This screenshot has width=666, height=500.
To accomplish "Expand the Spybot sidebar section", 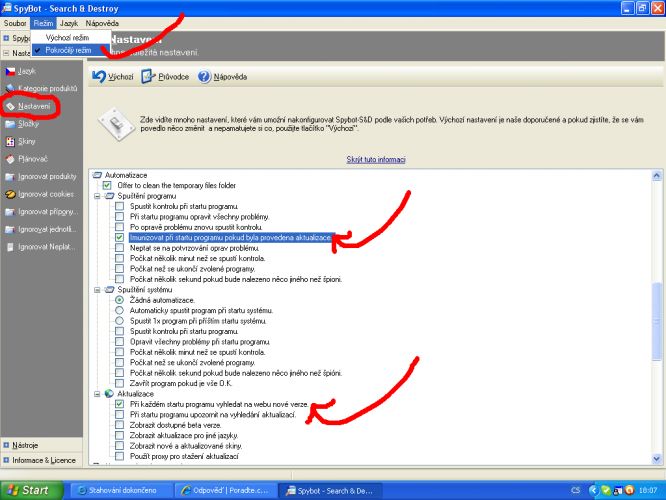I will 6,38.
